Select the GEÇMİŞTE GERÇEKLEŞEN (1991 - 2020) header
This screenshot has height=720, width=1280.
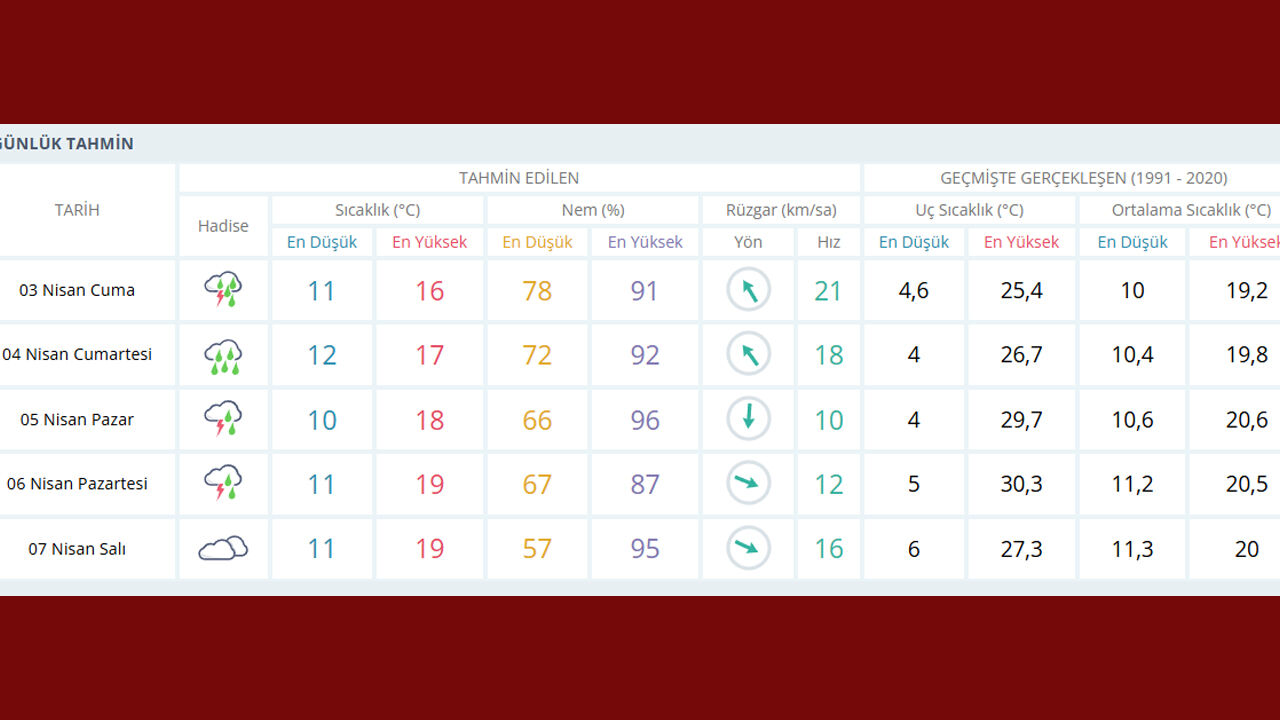[1083, 178]
